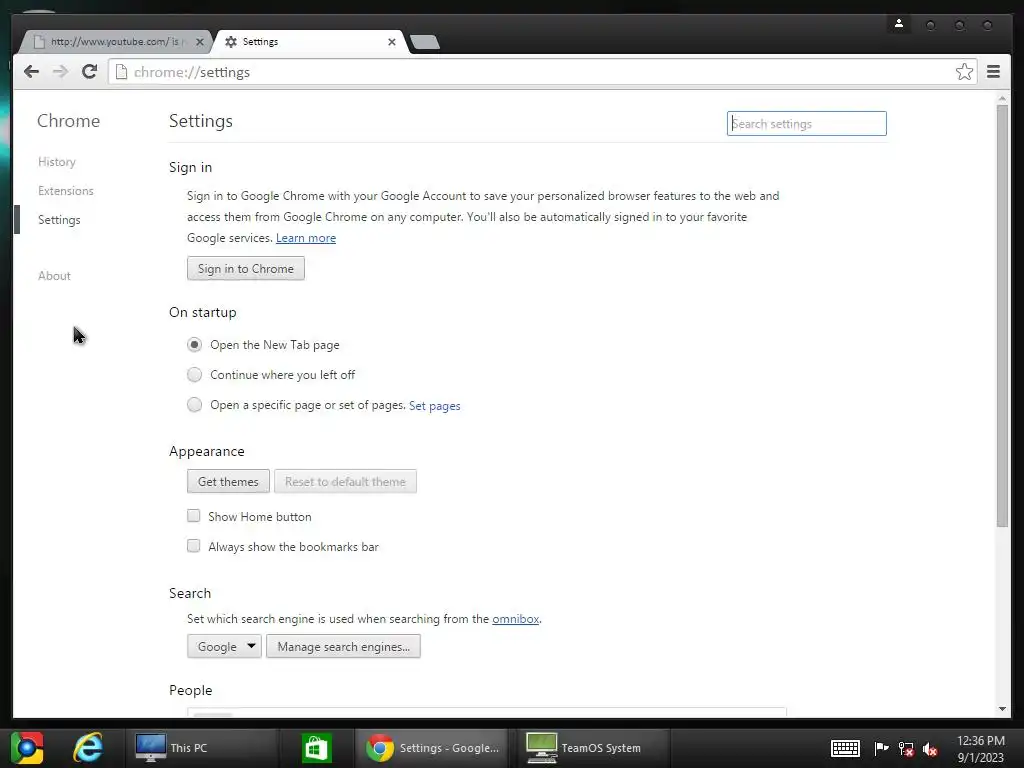The width and height of the screenshot is (1024, 768).
Task: Expand the Google search engine dropdown
Action: [224, 647]
